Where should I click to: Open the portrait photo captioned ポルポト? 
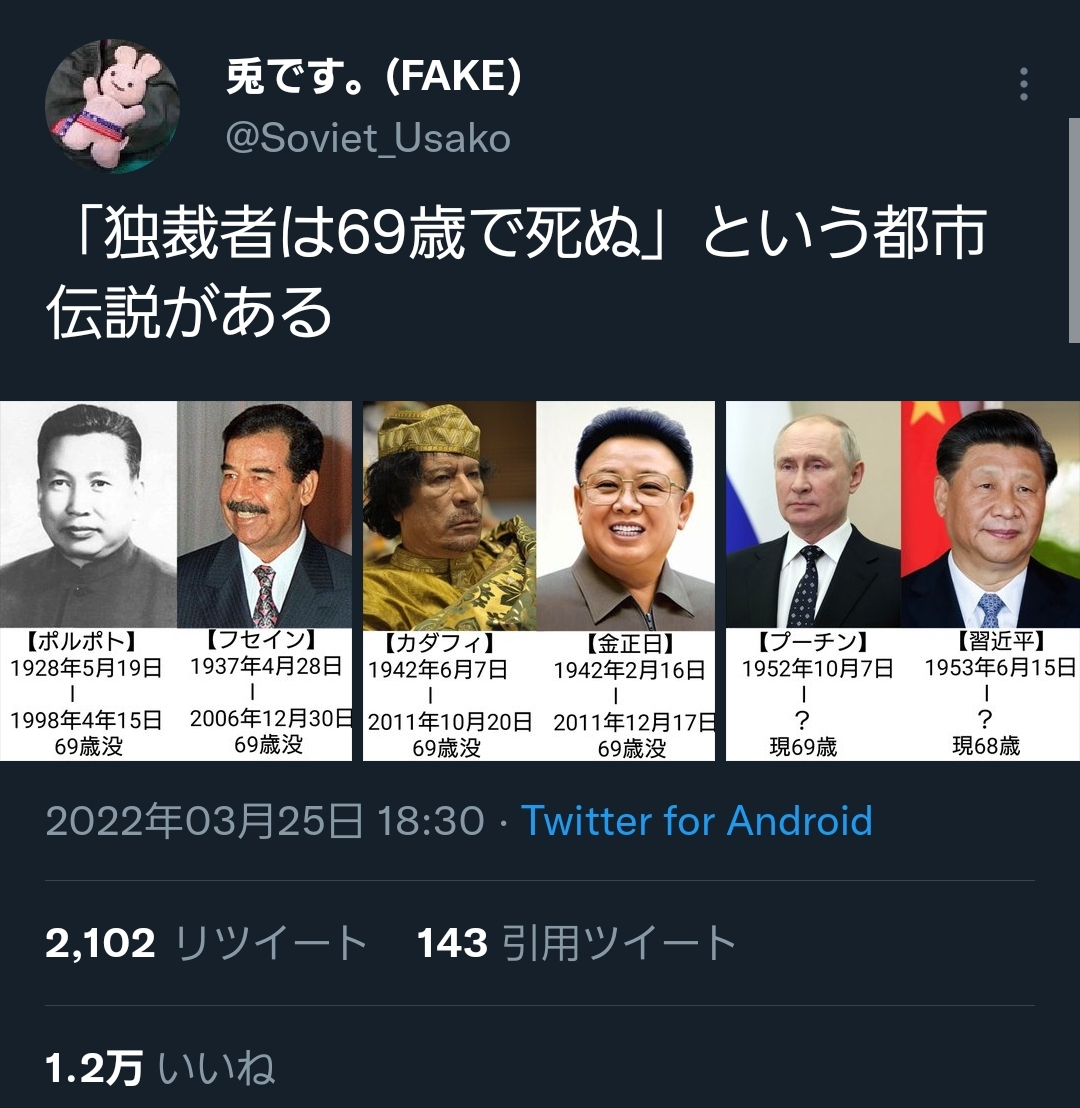(x=88, y=514)
